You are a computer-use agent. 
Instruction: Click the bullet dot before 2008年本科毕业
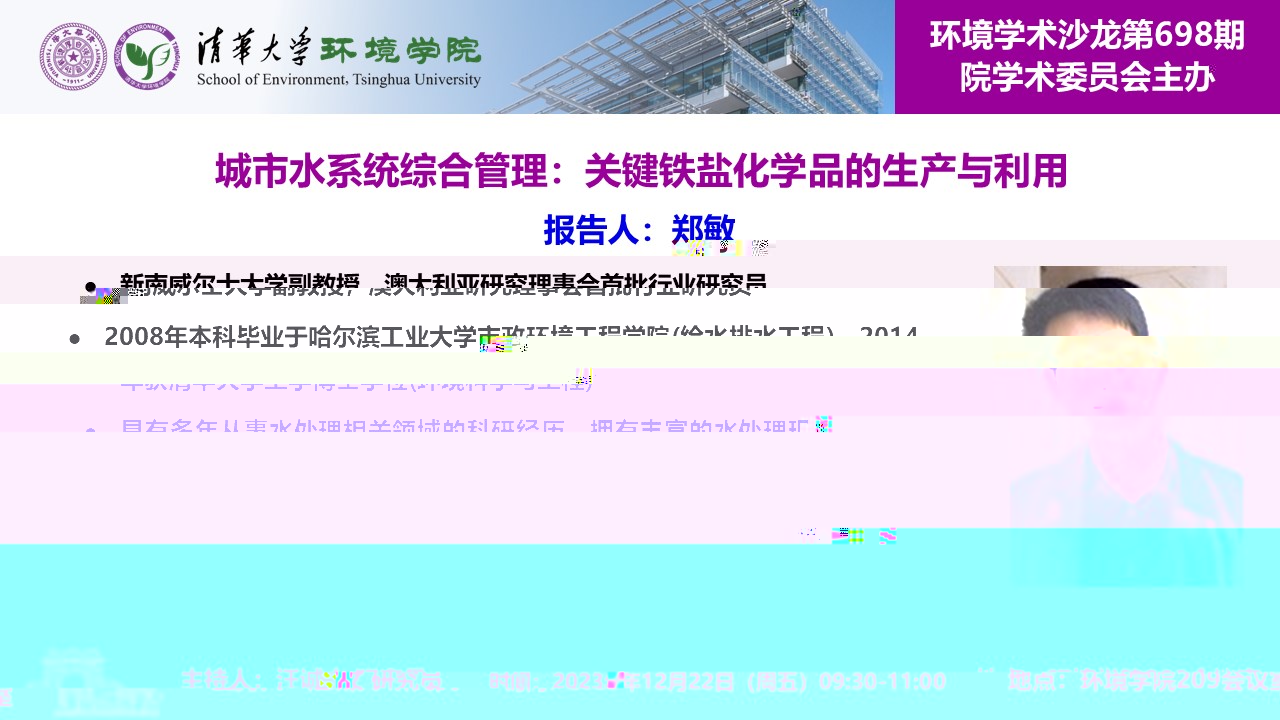(74, 339)
